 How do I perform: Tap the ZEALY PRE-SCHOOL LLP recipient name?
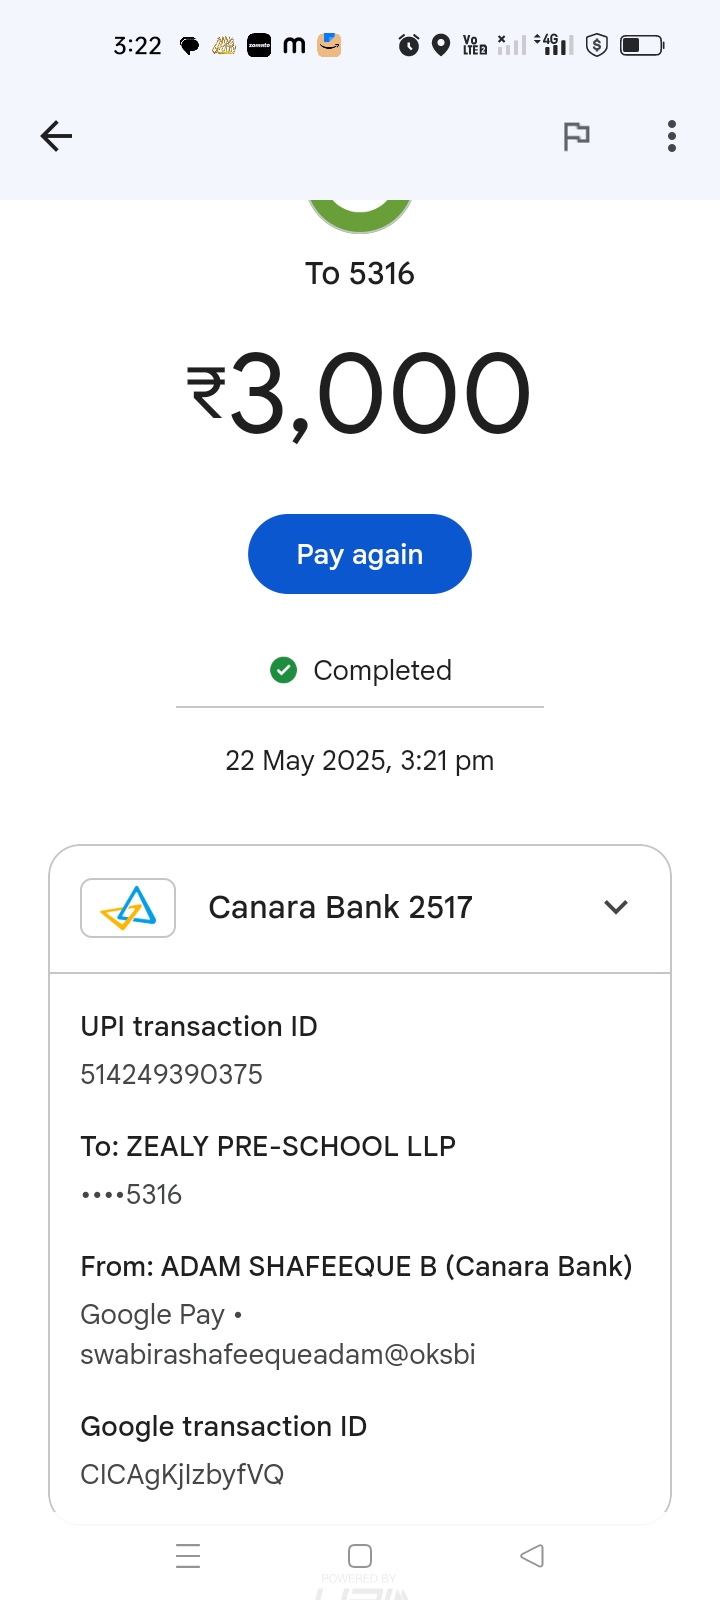click(290, 1146)
